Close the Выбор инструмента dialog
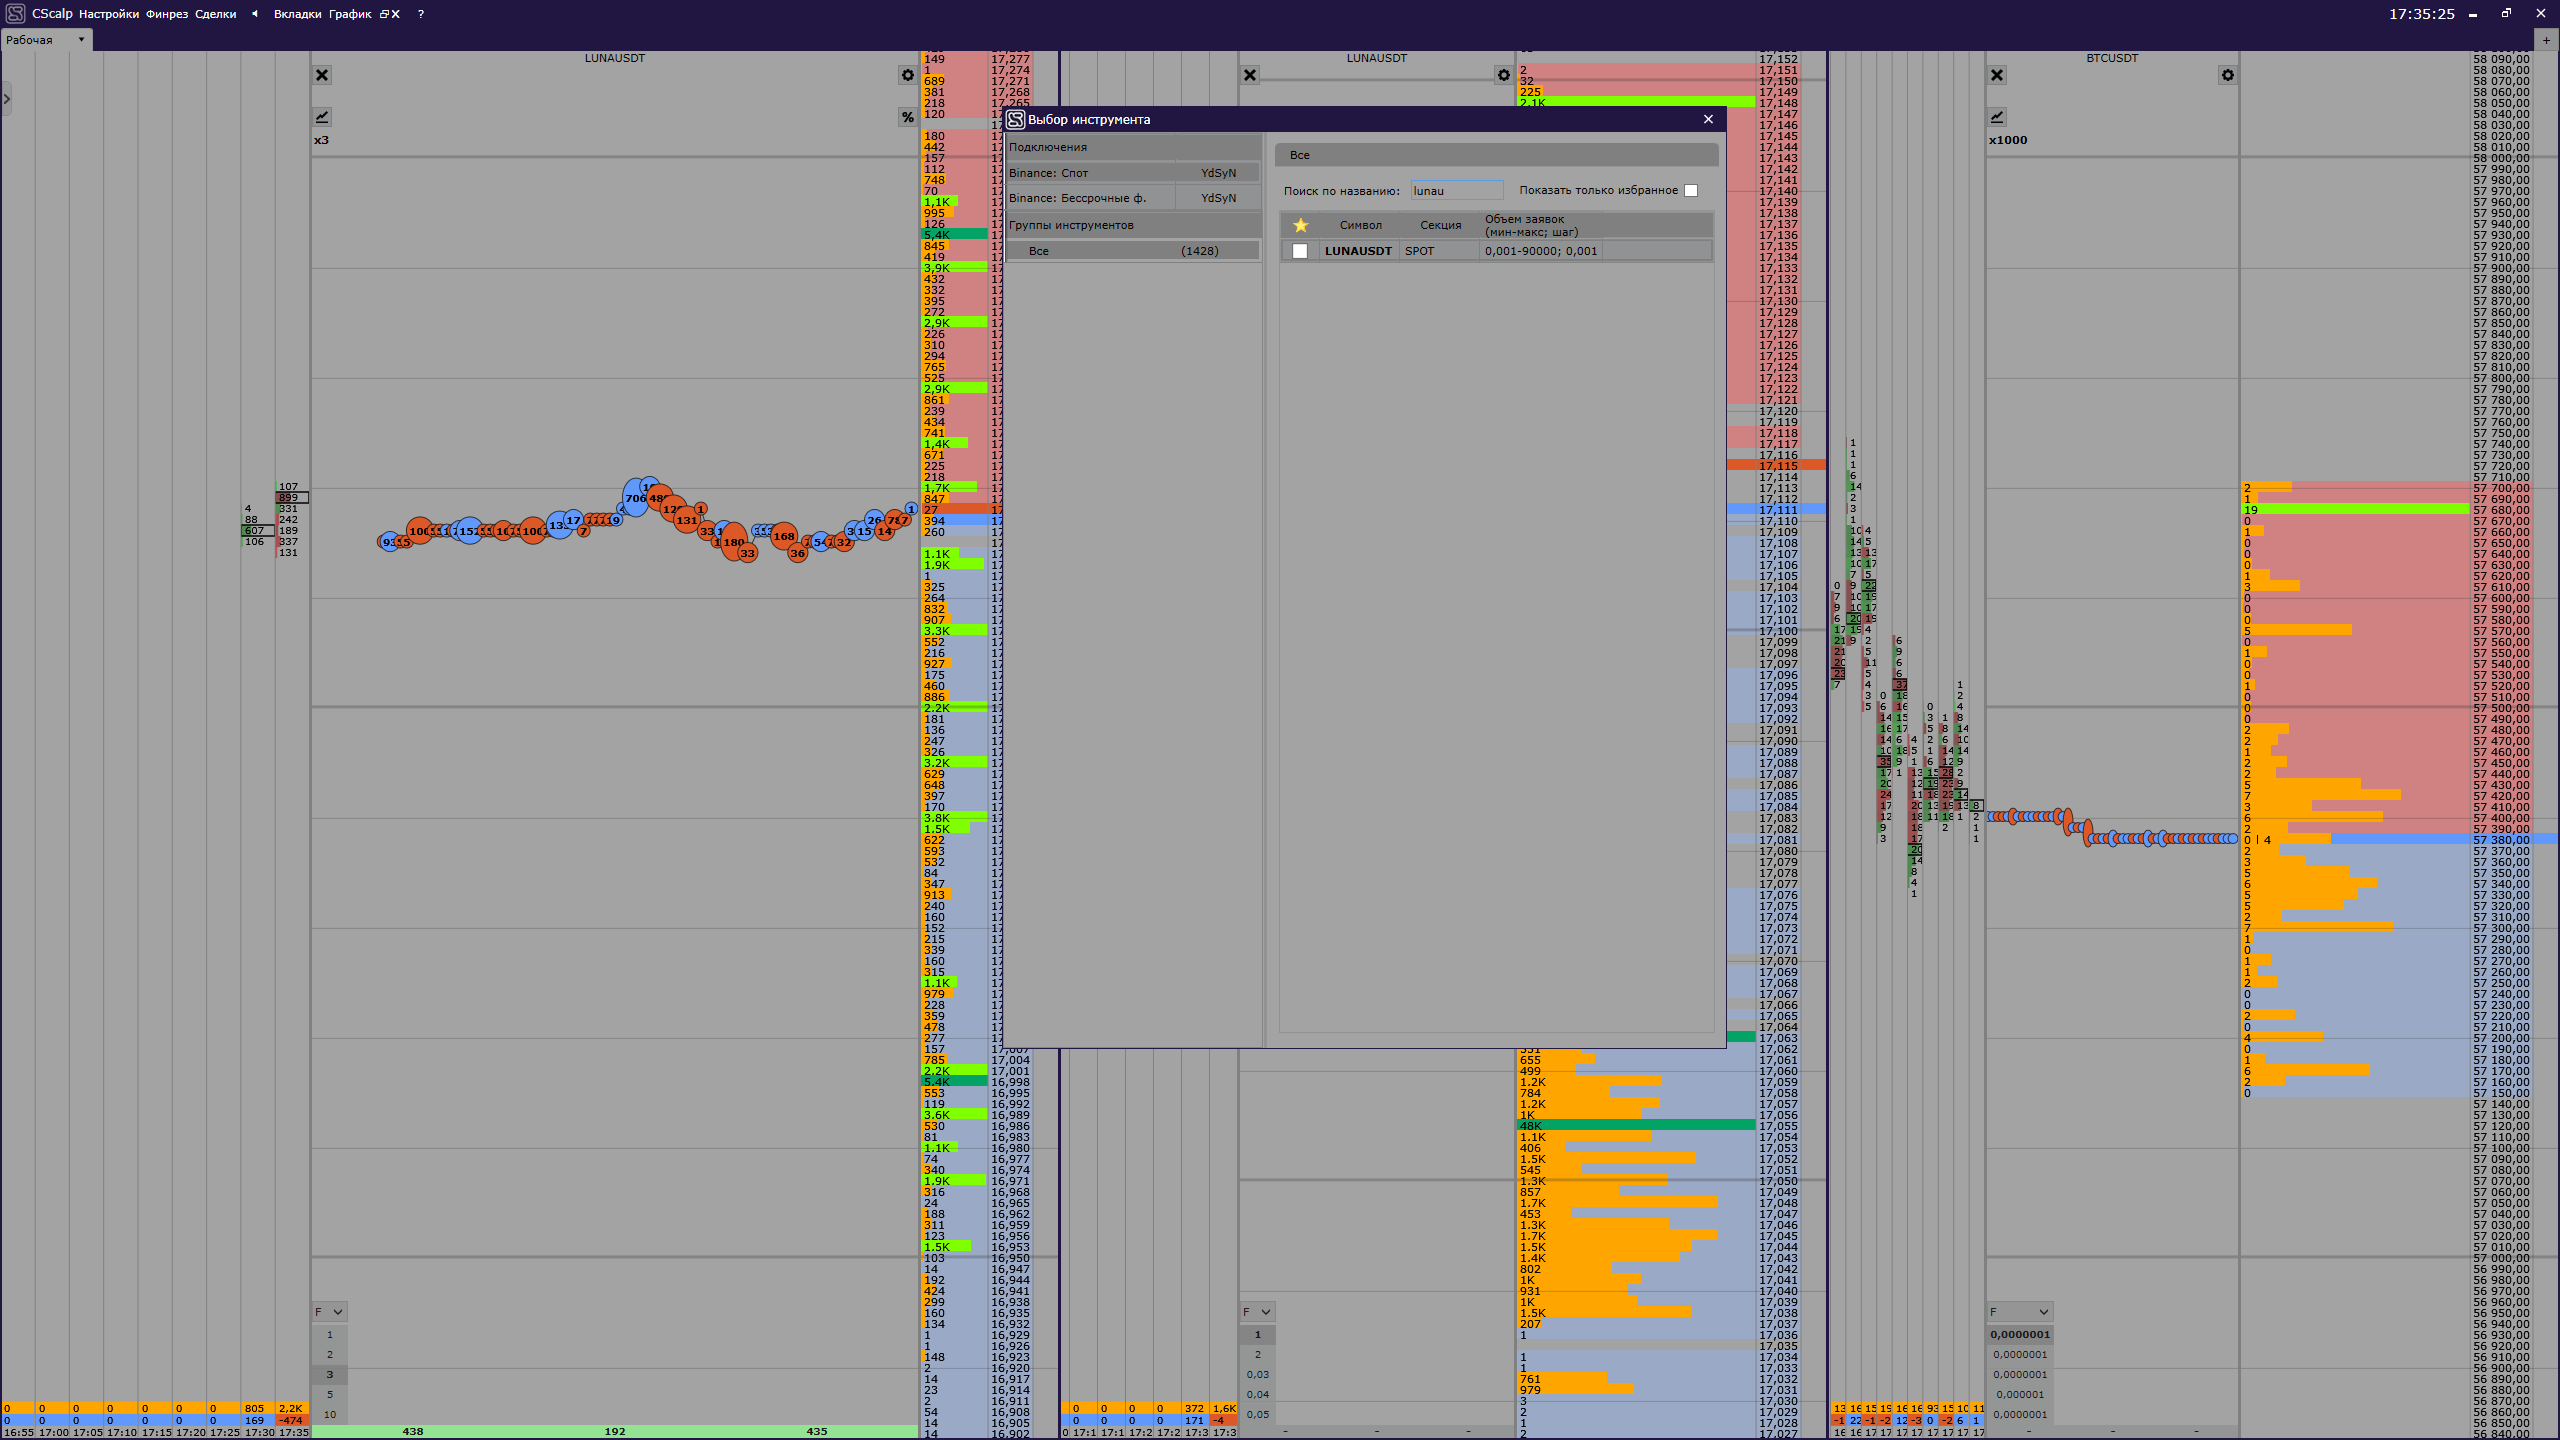 click(1708, 119)
